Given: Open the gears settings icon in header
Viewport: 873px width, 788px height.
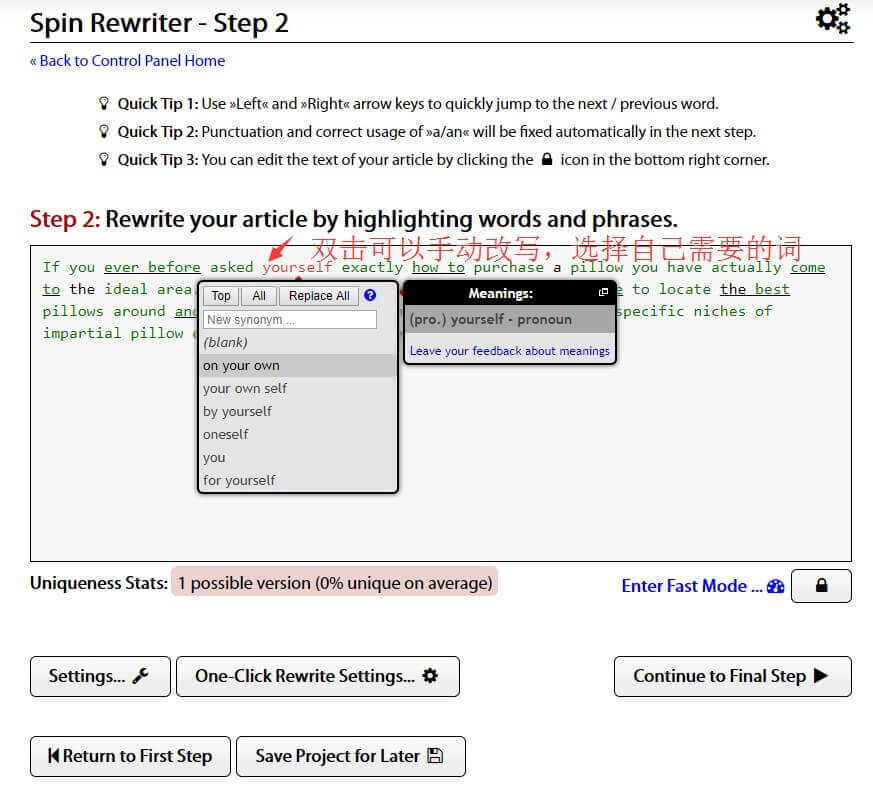Looking at the screenshot, I should click(833, 19).
